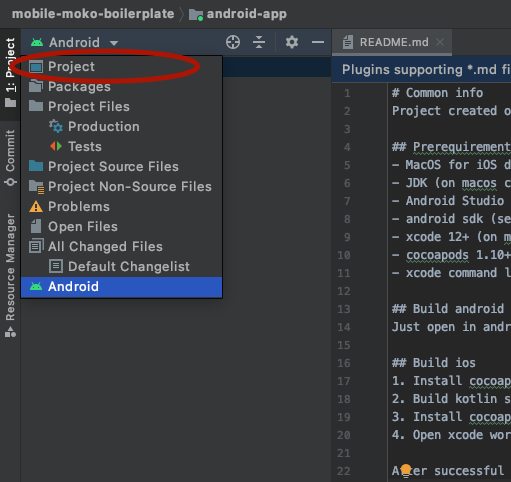This screenshot has height=482, width=511.
Task: Select Packages view option
Action: (122, 87)
